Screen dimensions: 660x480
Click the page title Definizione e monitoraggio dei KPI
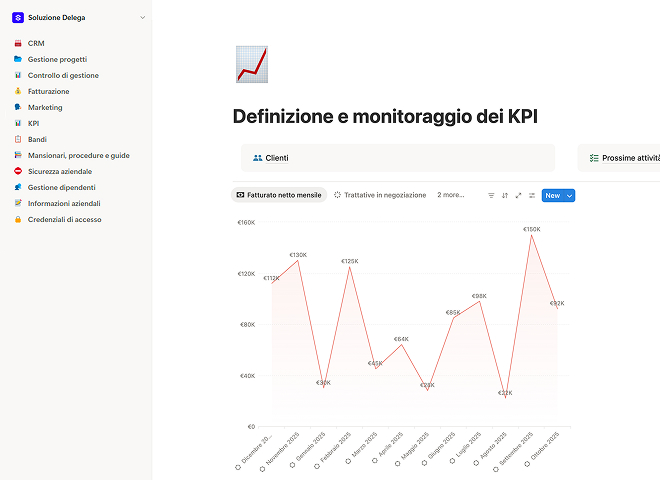[x=385, y=117]
